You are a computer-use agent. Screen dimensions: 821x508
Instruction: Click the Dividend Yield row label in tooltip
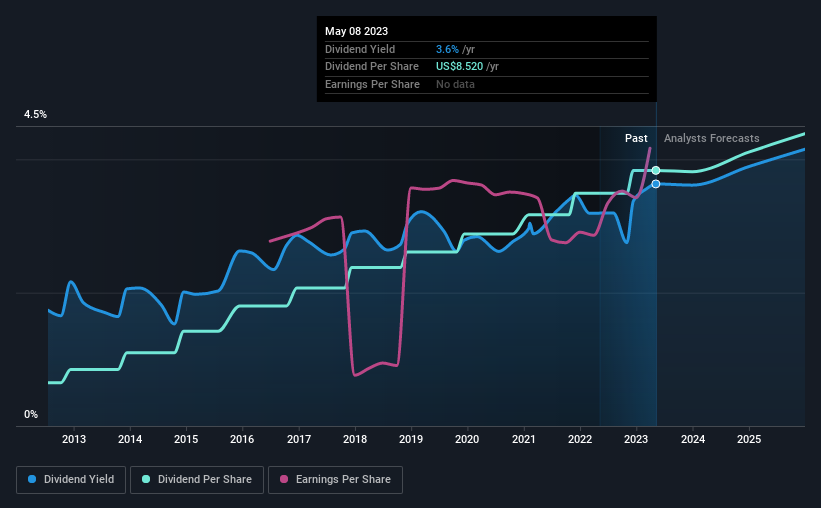click(360, 49)
